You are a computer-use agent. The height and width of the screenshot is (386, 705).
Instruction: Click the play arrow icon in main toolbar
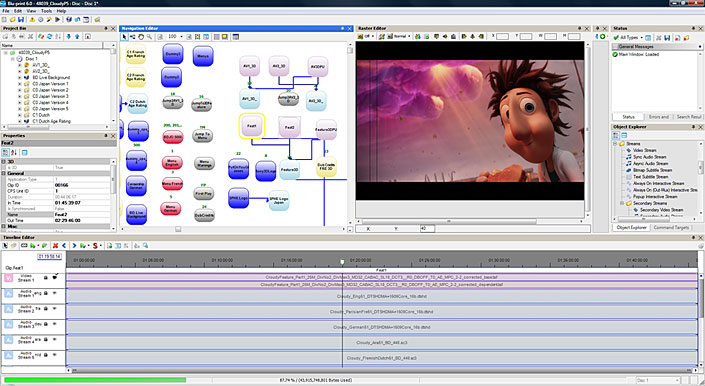pos(58,19)
